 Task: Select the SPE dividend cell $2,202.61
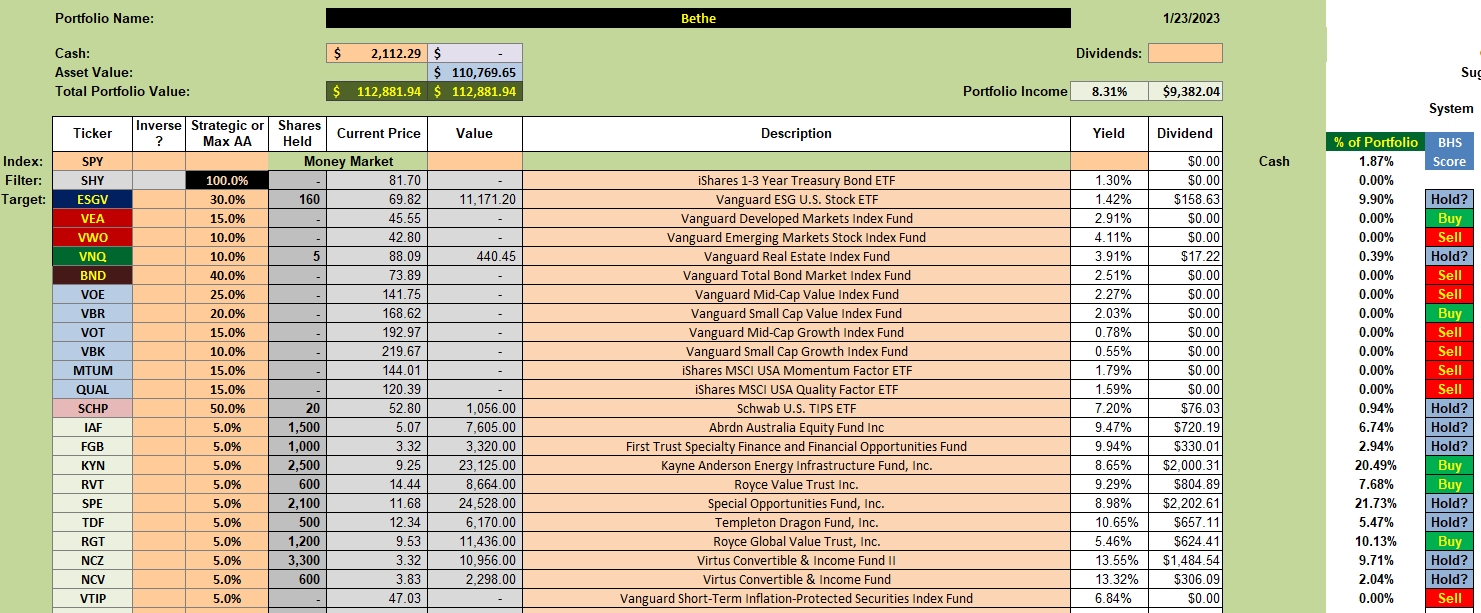pyautogui.click(x=1185, y=503)
